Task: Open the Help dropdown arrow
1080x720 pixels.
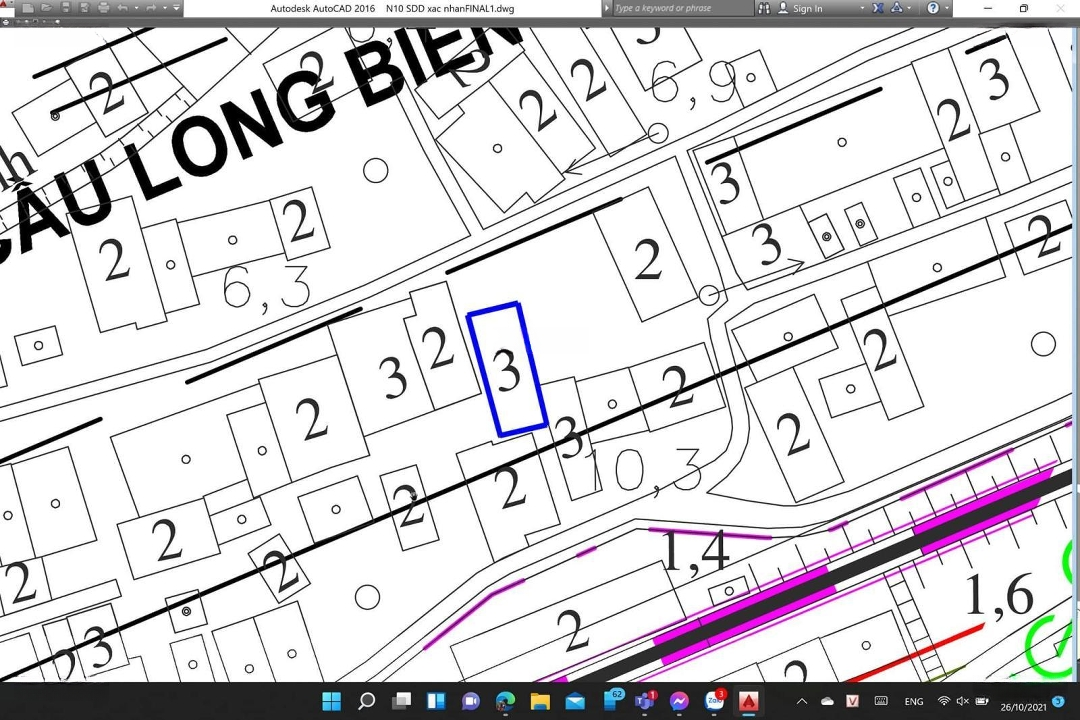Action: pos(946,8)
